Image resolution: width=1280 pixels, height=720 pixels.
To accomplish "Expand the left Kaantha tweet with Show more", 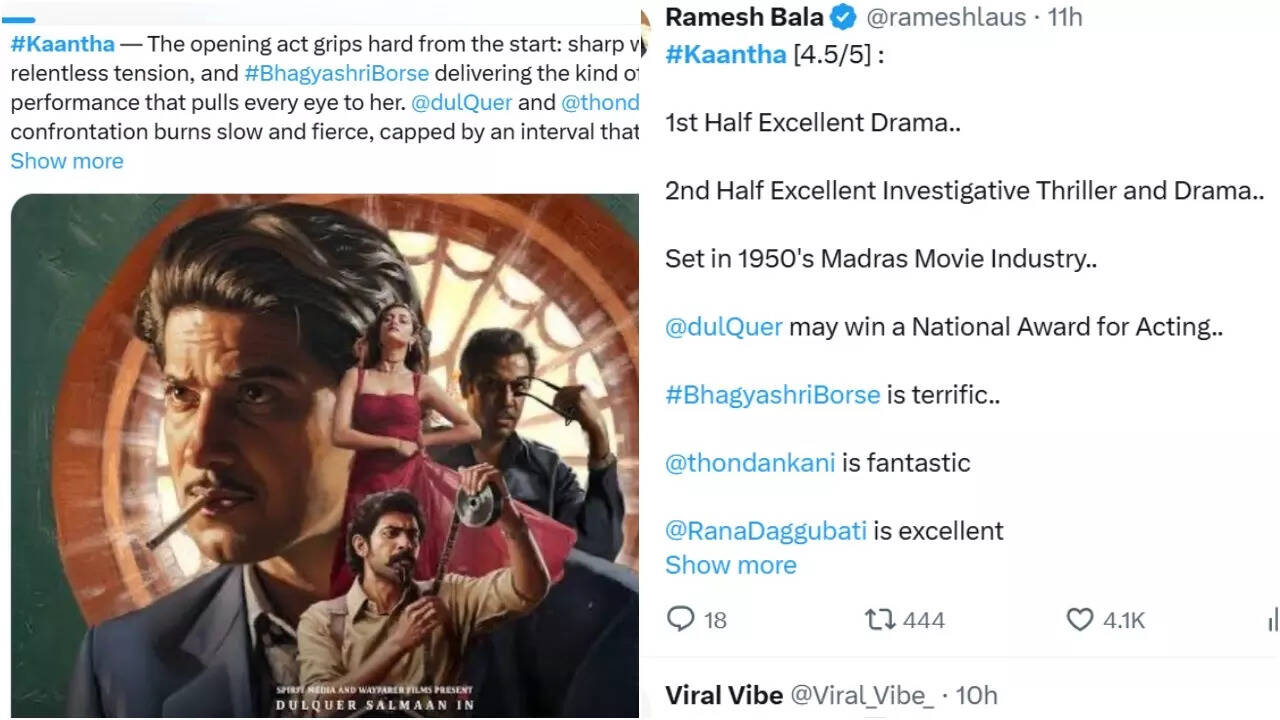I will [67, 161].
